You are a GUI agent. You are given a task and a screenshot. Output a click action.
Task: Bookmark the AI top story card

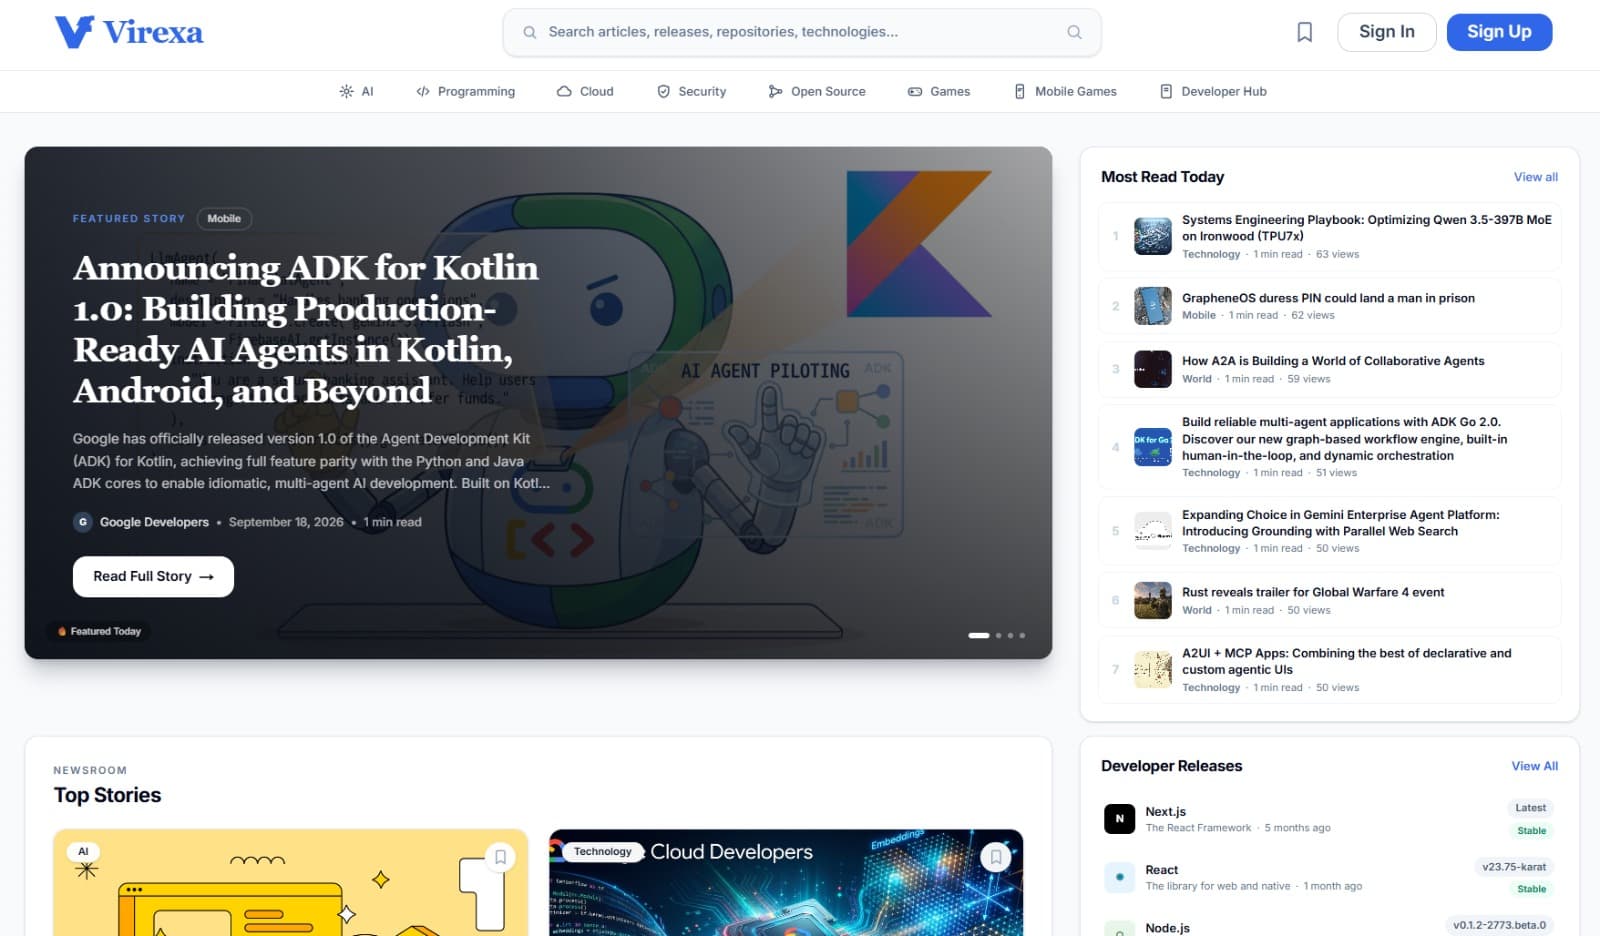click(x=500, y=857)
